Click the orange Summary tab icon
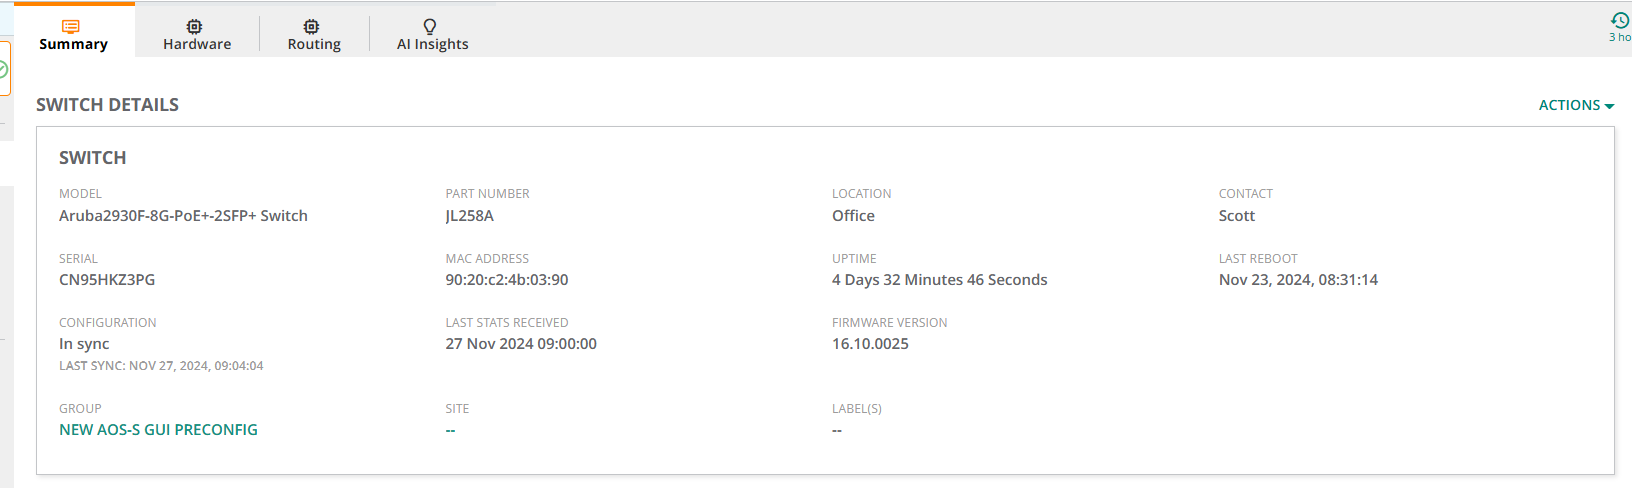This screenshot has width=1632, height=488. [71, 26]
